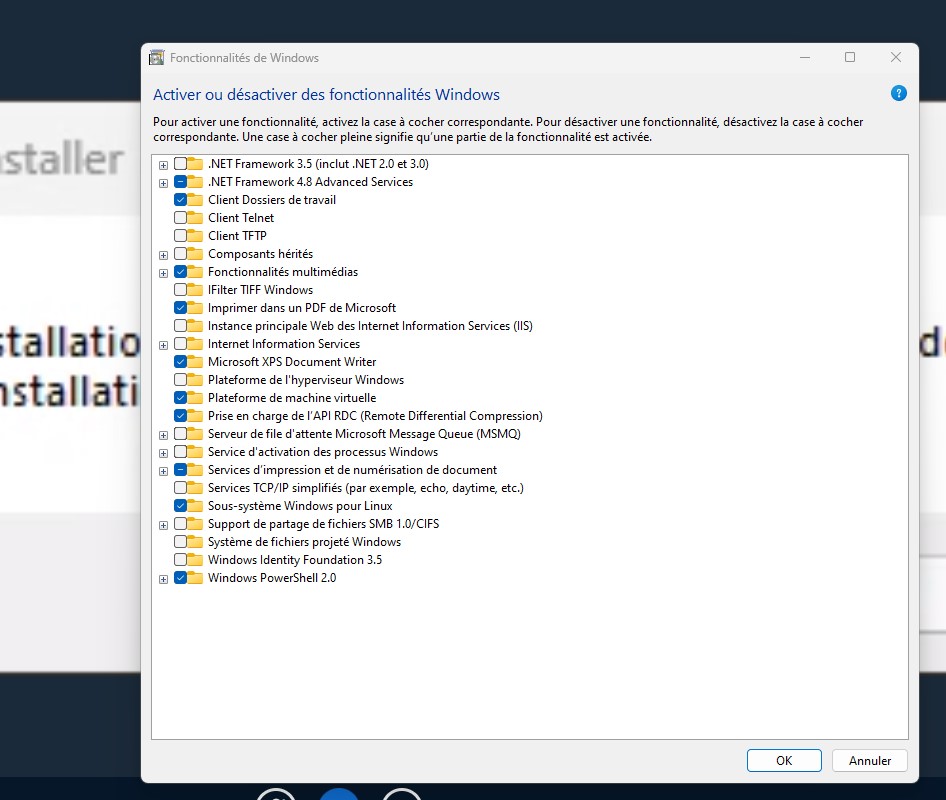The image size is (946, 800).
Task: Expand .NET Framework 3.5 tree node
Action: 163,165
